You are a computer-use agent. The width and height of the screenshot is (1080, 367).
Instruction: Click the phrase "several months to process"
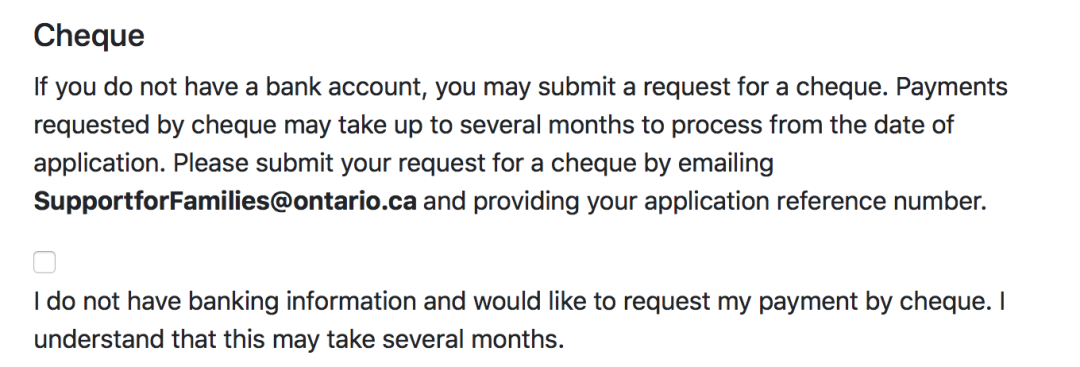(x=611, y=125)
